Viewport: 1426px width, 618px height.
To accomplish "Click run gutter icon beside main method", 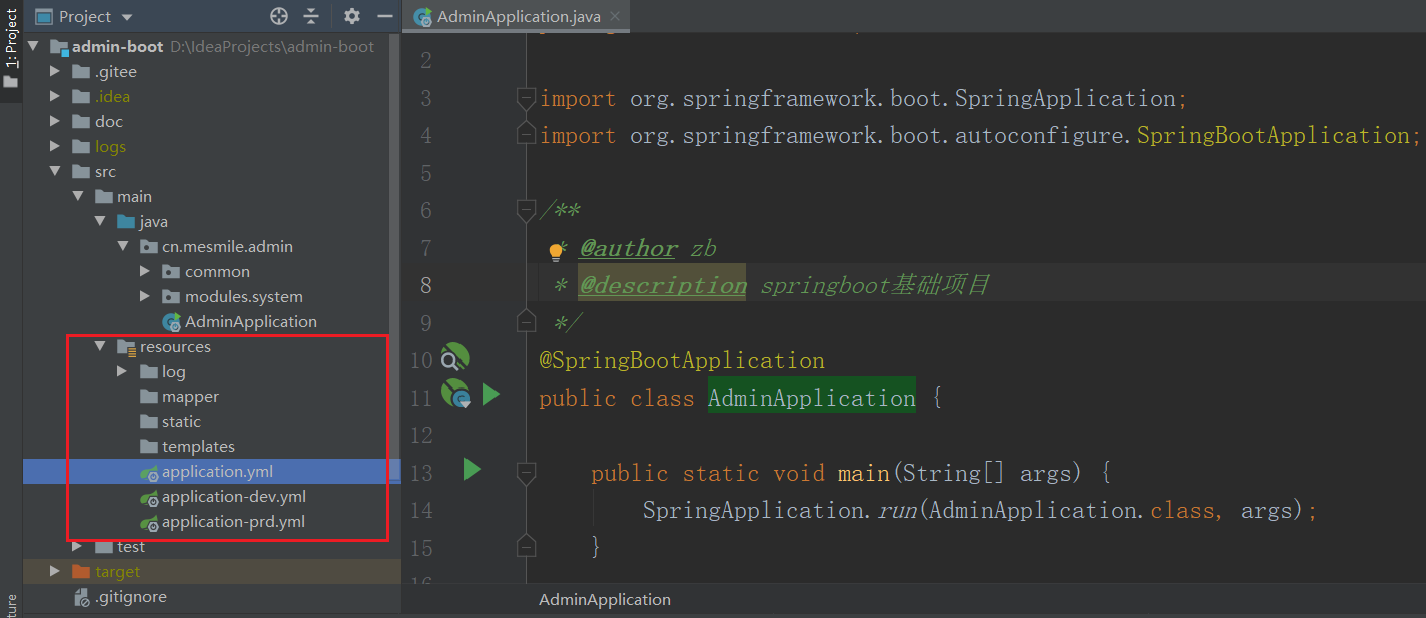I will click(x=472, y=469).
